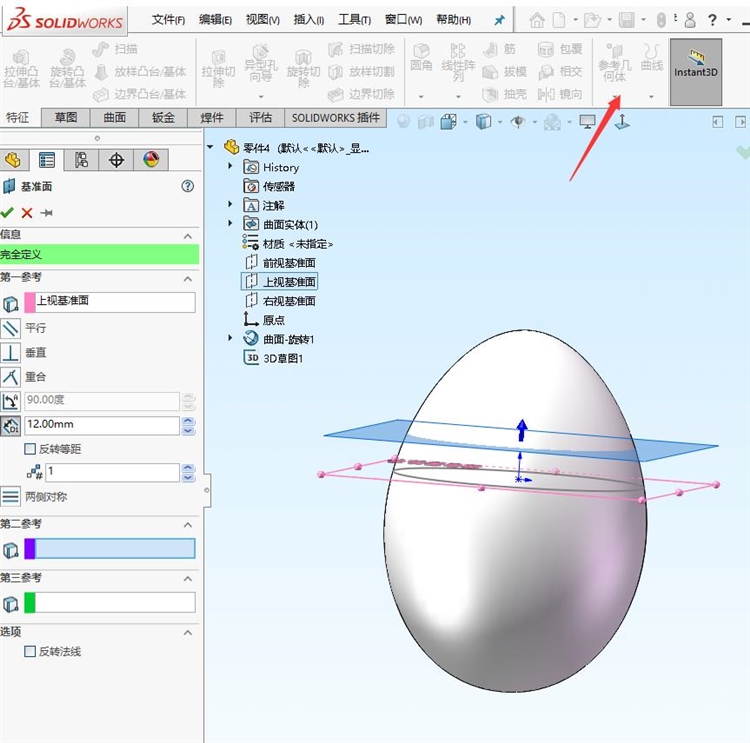This screenshot has height=743, width=750.
Task: Click the 第一参考 field with 上视基准面
Action: click(x=110, y=302)
